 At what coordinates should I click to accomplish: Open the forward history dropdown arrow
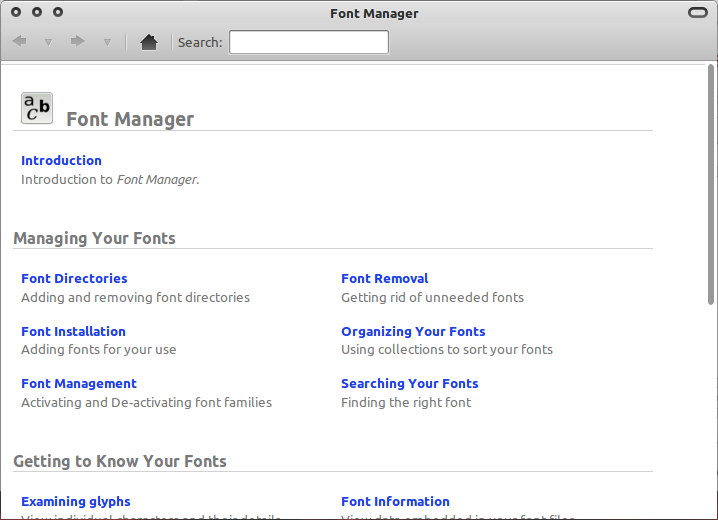tap(107, 43)
